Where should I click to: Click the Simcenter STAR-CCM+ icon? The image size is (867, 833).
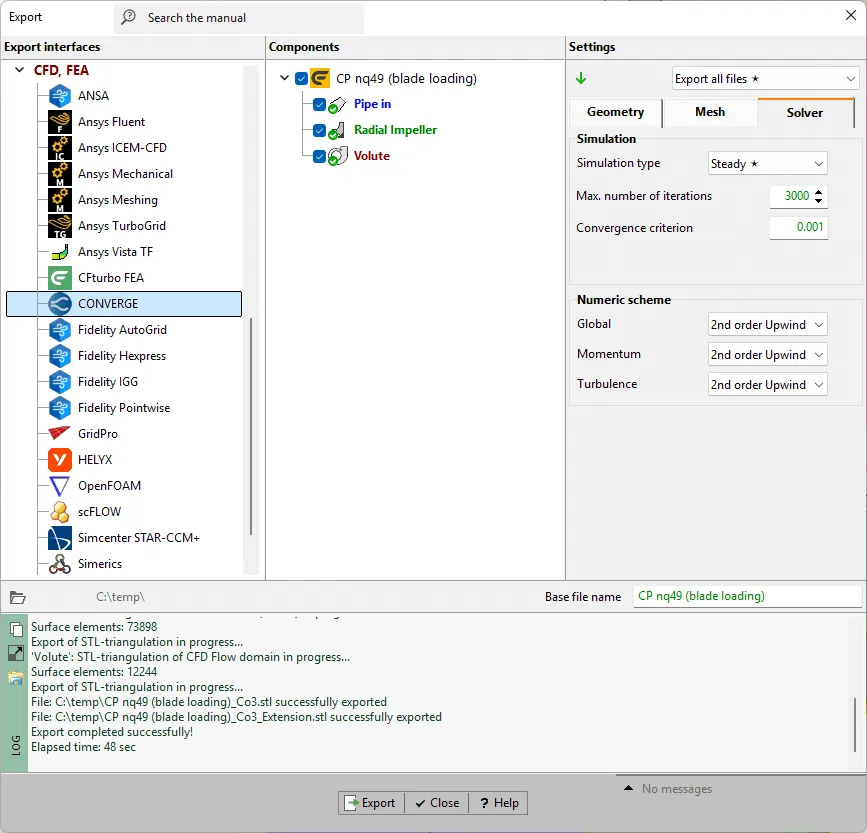pos(60,537)
